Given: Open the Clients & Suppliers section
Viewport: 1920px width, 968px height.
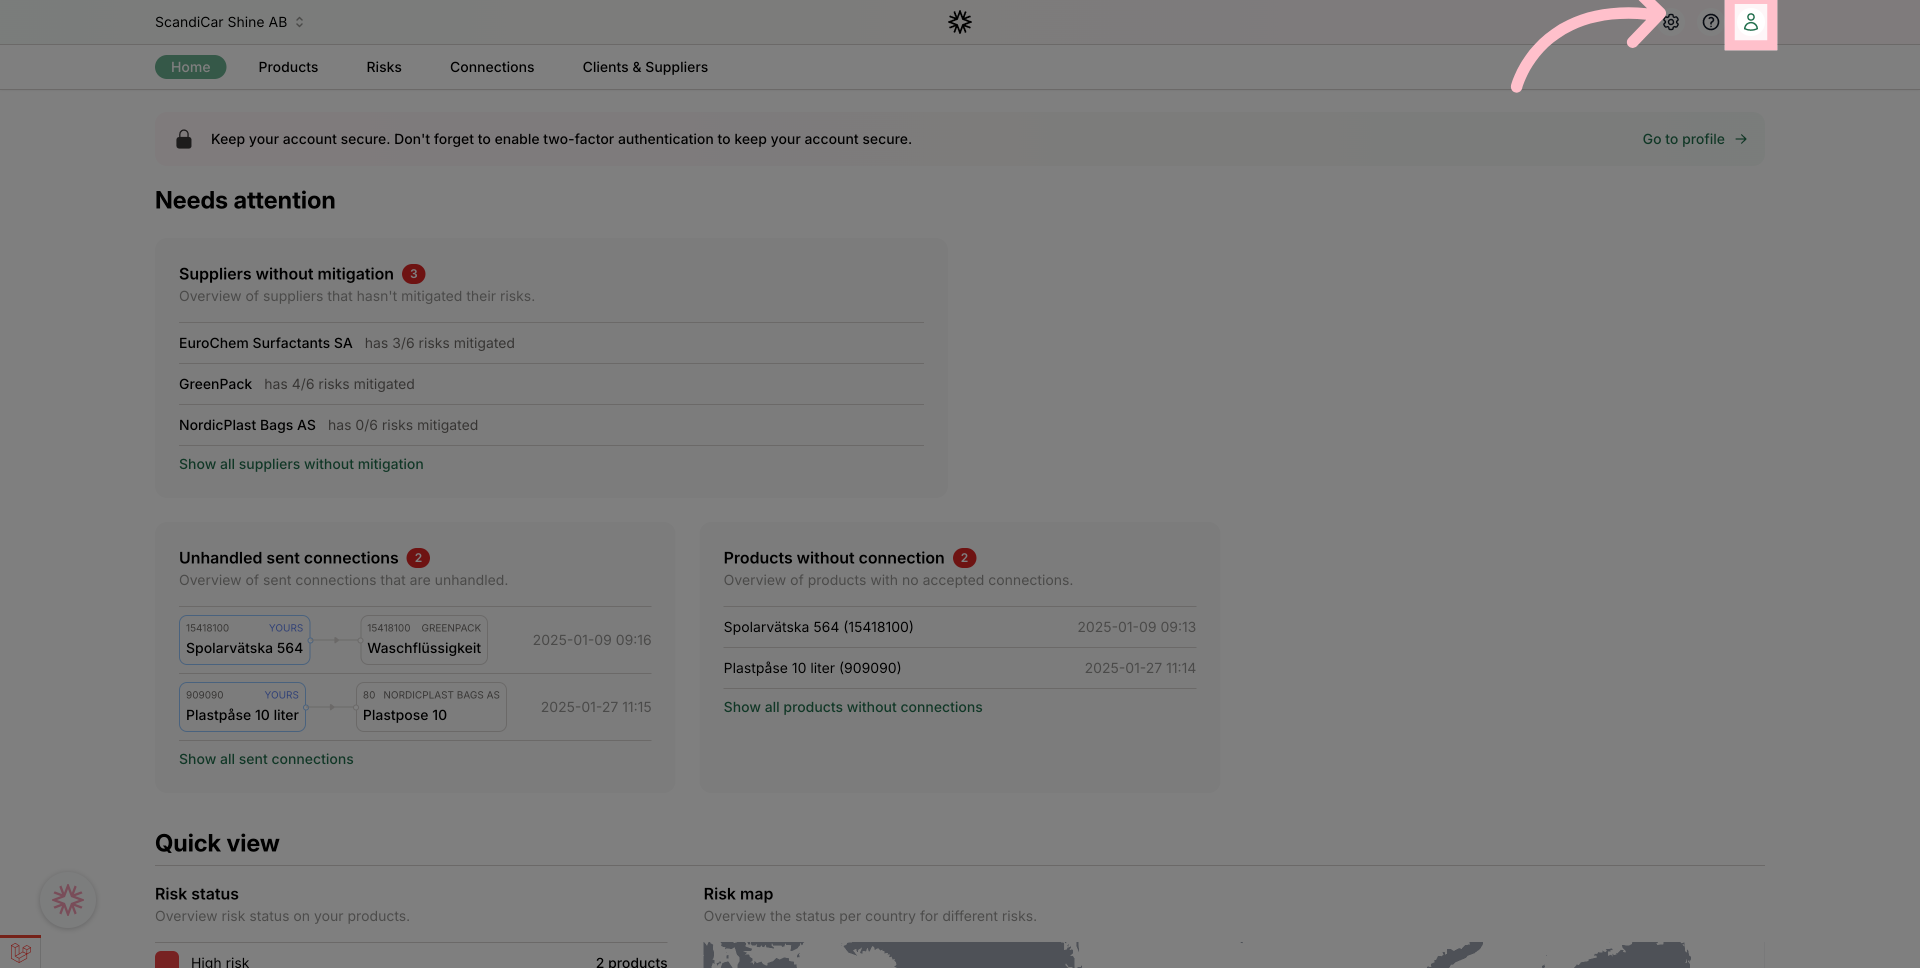Looking at the screenshot, I should [x=645, y=67].
